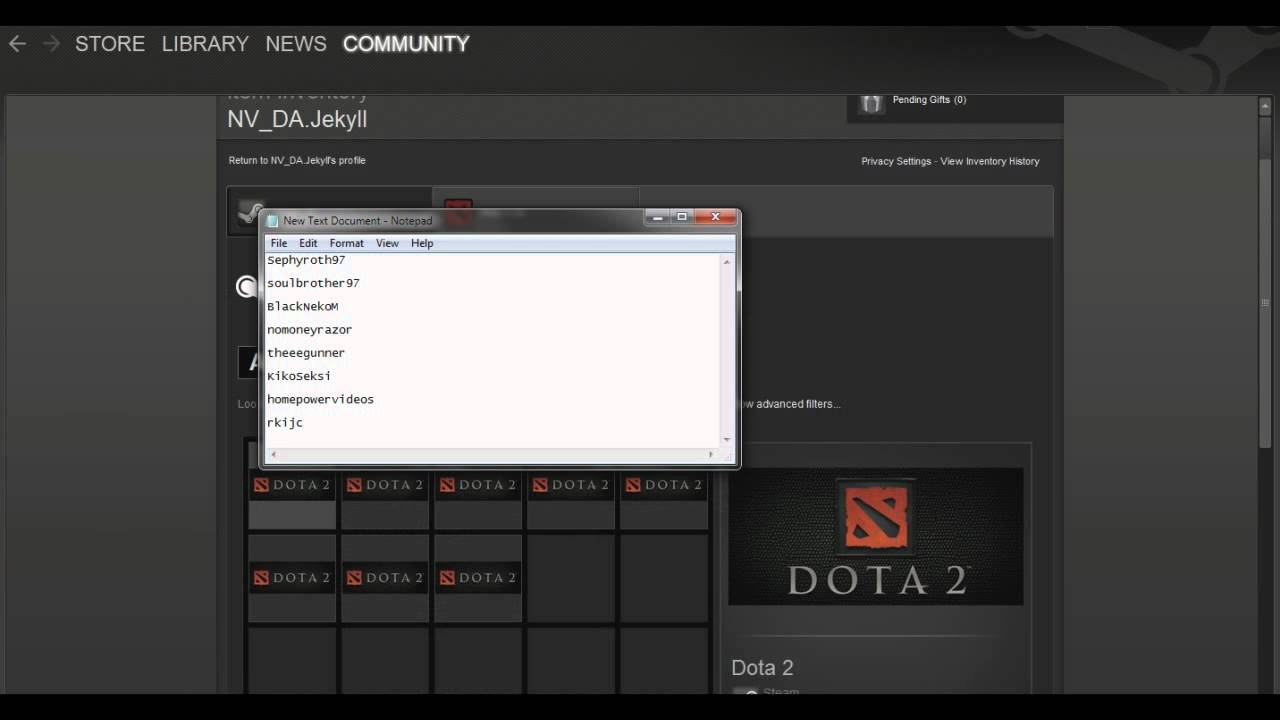Select the third Dota 2 item in second row
1280x720 pixels.
pos(478,578)
